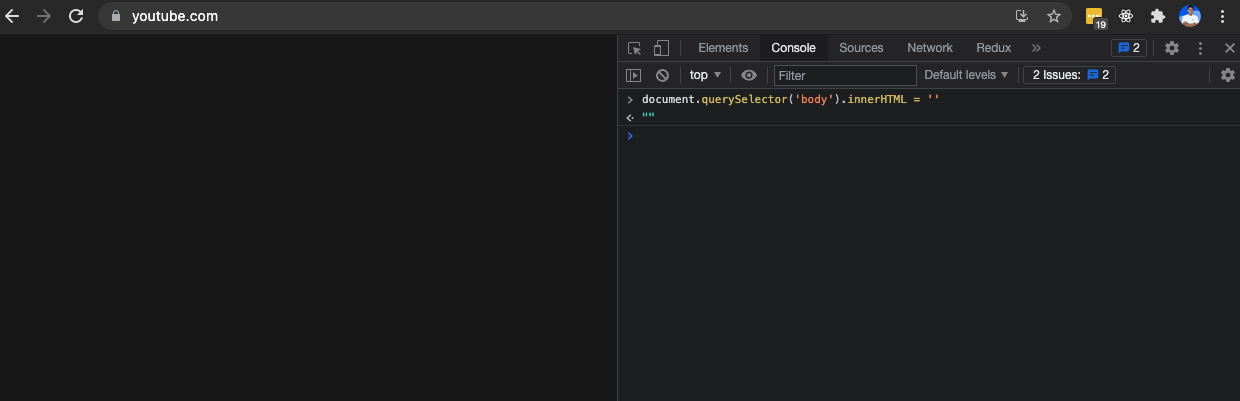Open the DevTools three-dot customize menu
This screenshot has height=401, width=1240.
click(x=1201, y=48)
